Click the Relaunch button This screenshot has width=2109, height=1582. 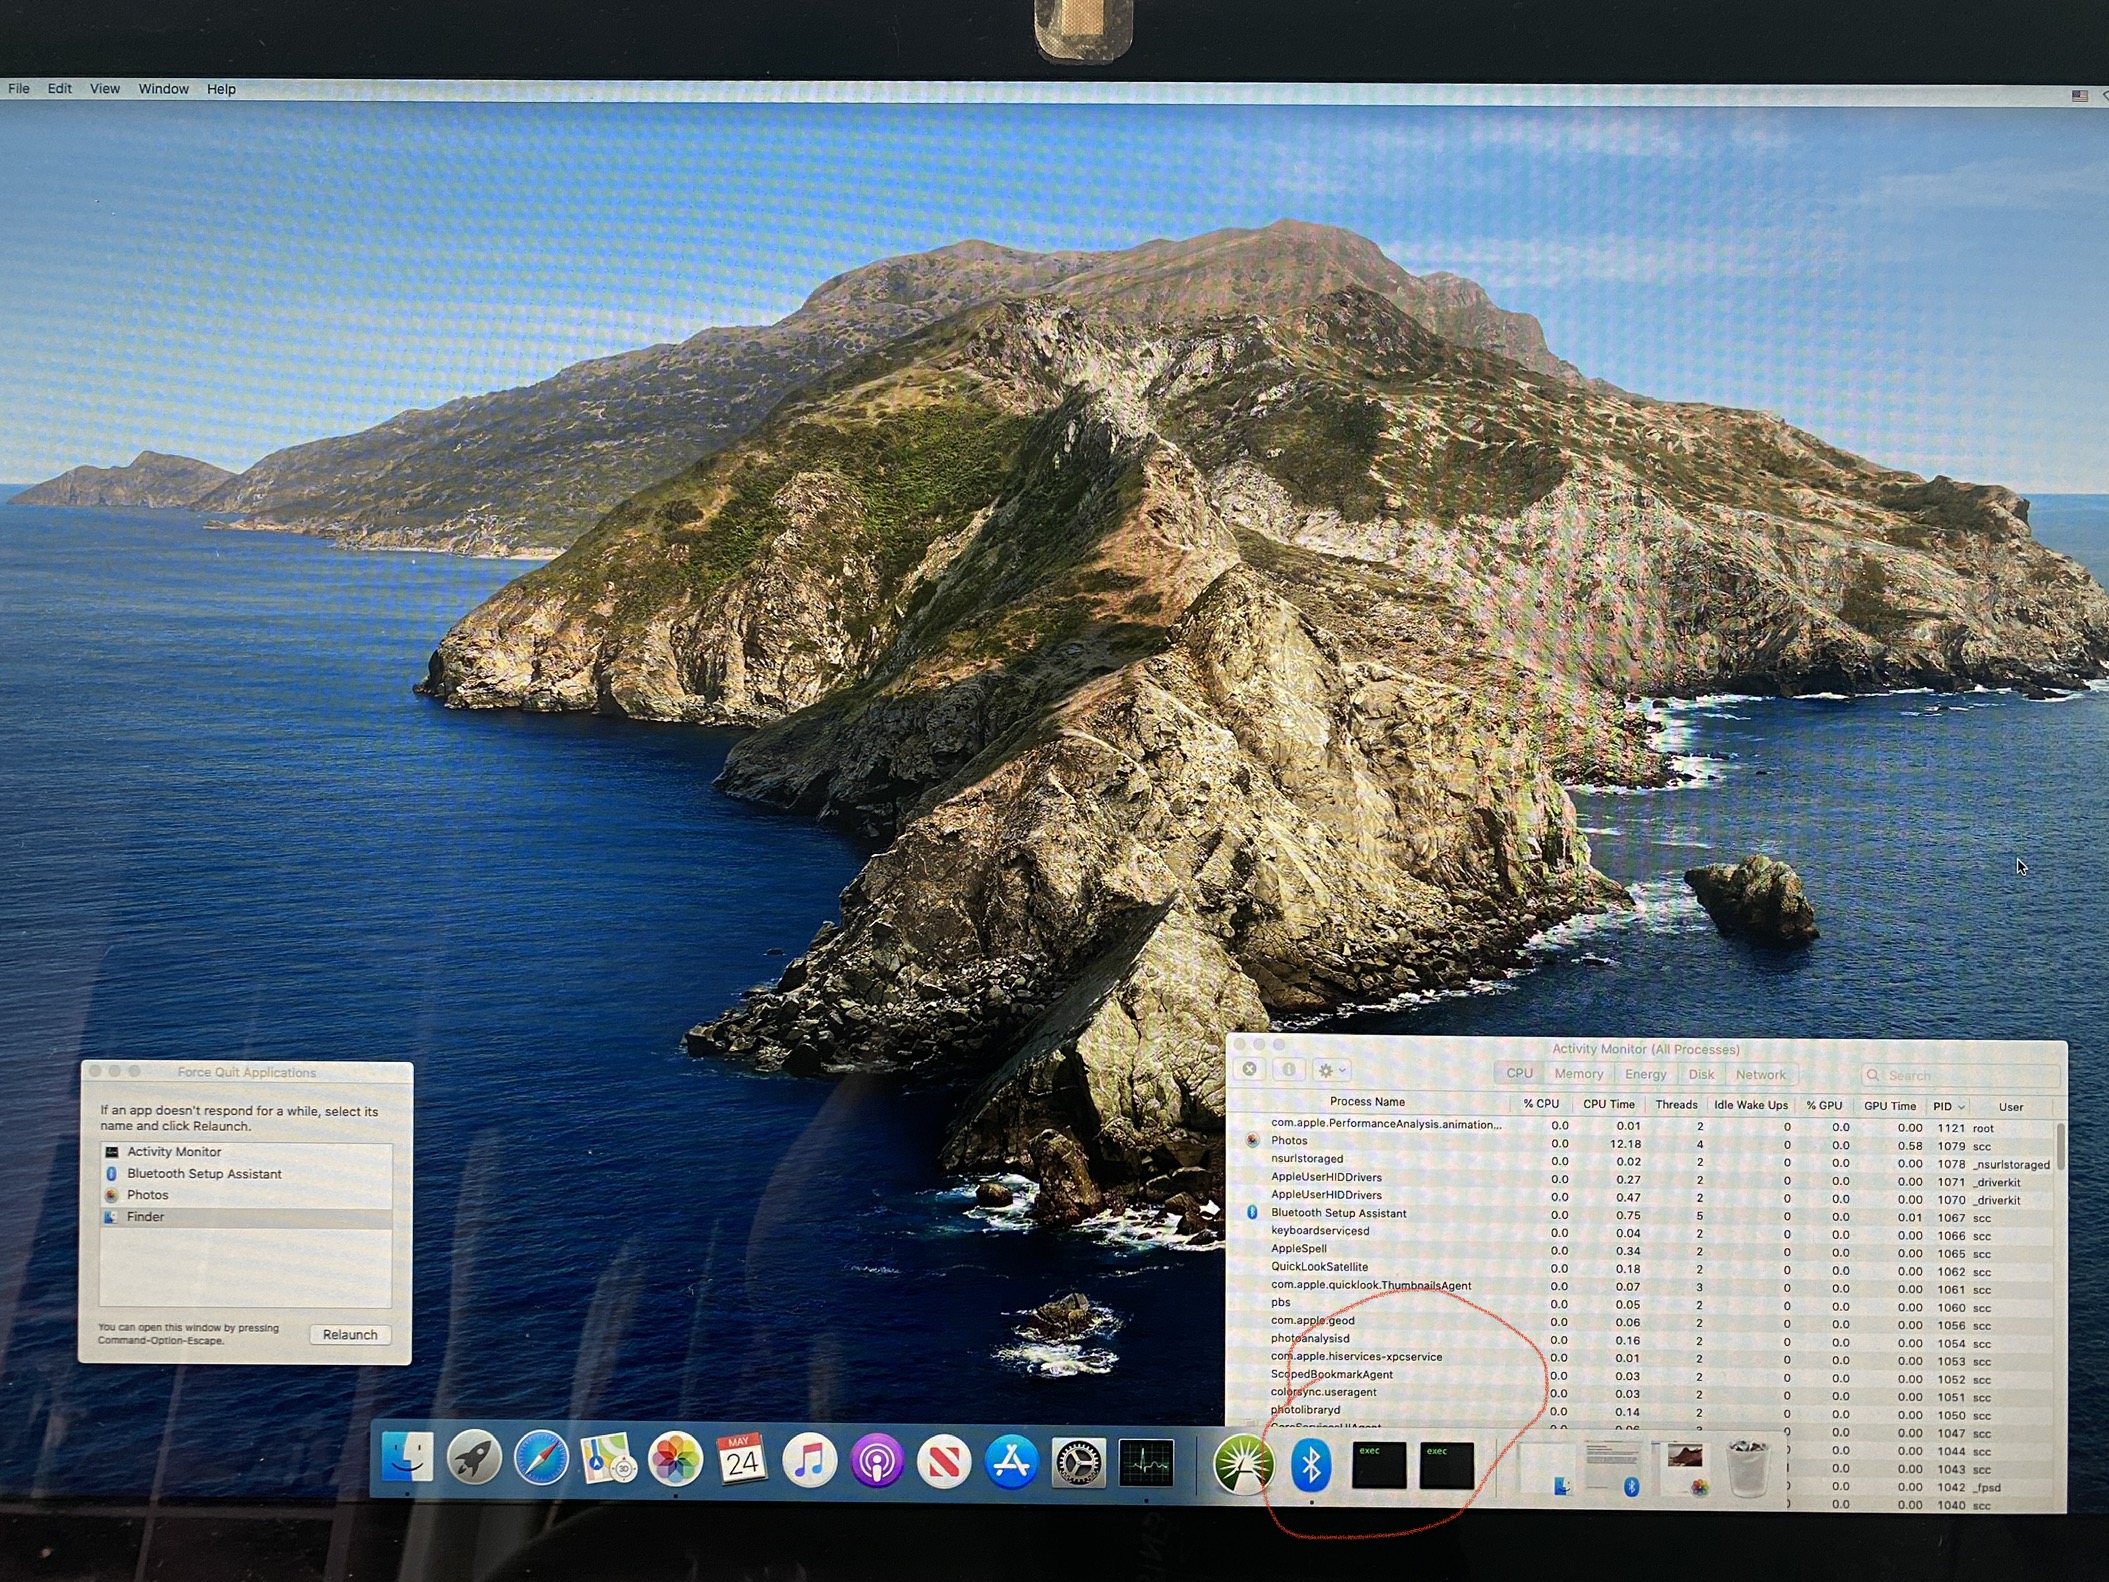[x=349, y=1335]
